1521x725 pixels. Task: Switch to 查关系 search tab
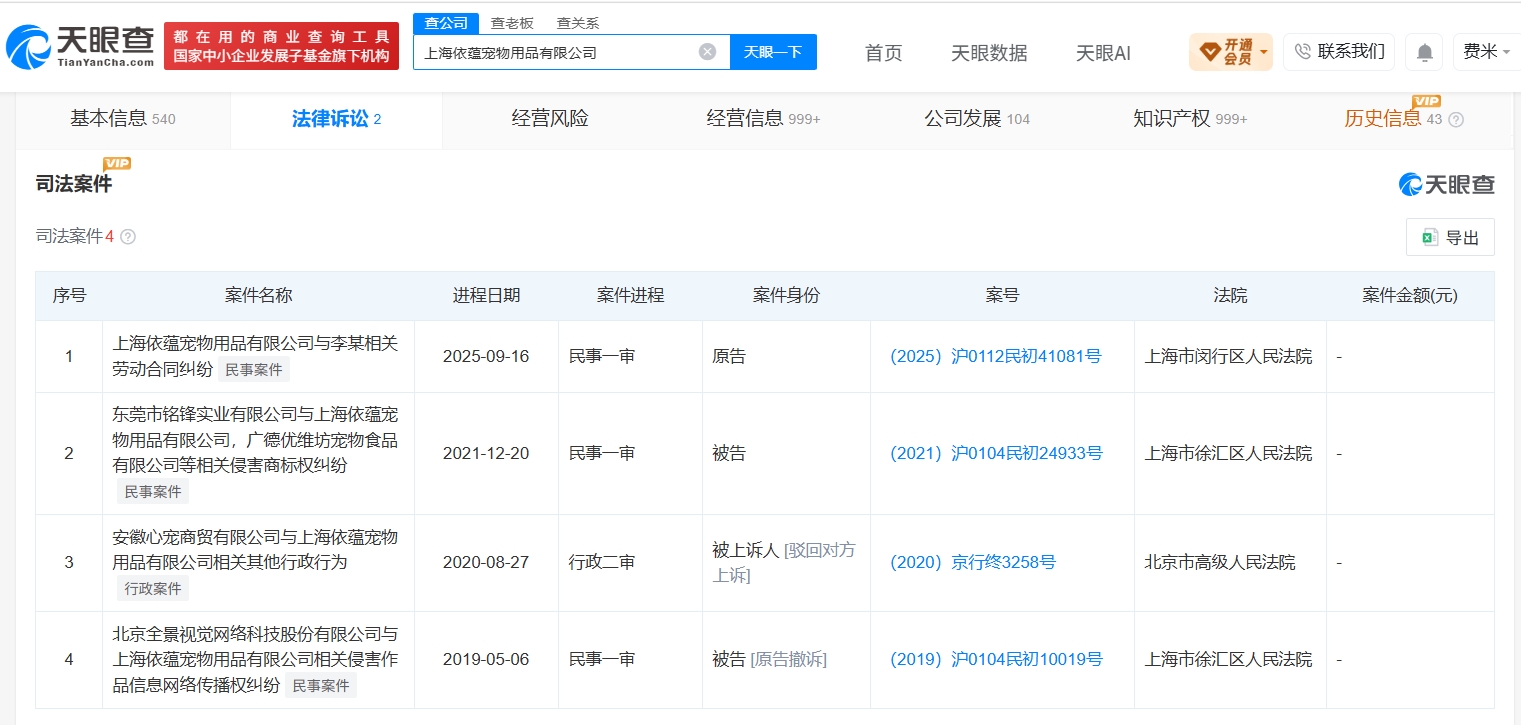coord(578,23)
